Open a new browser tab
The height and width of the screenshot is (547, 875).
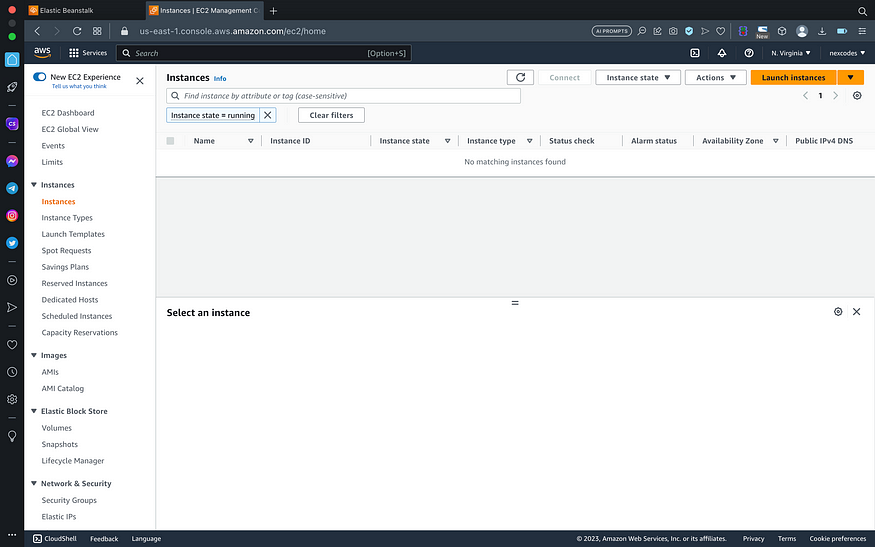273,11
